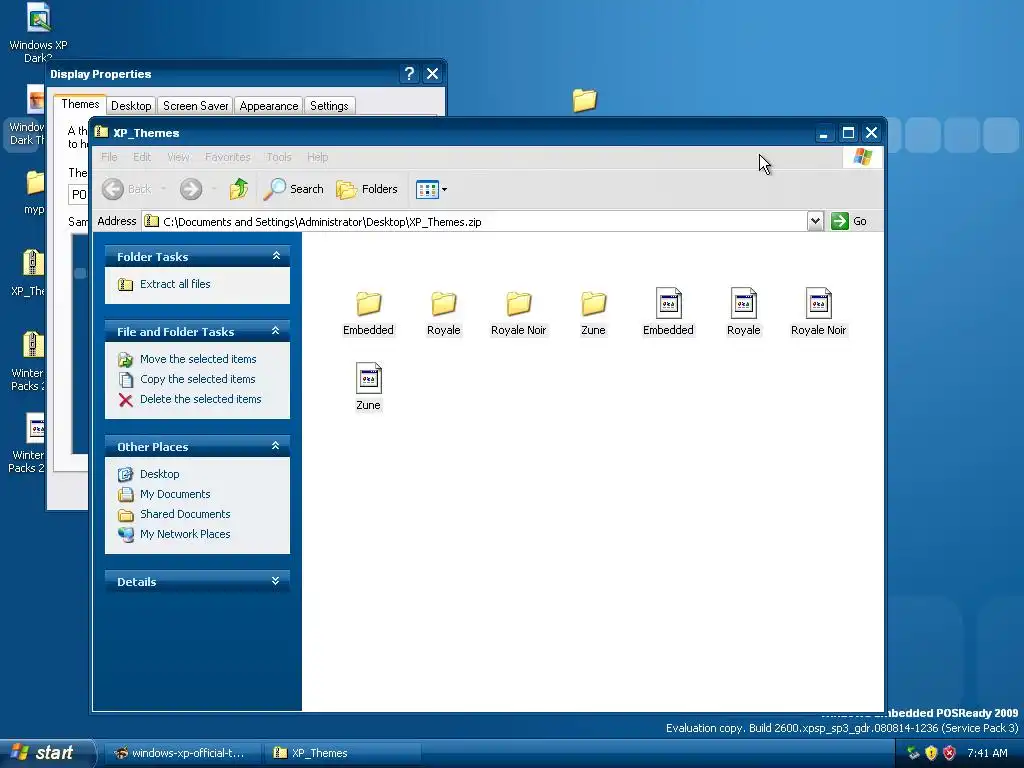This screenshot has width=1024, height=768.
Task: Click the Windows flag logo in XP_Themes
Action: [x=862, y=157]
